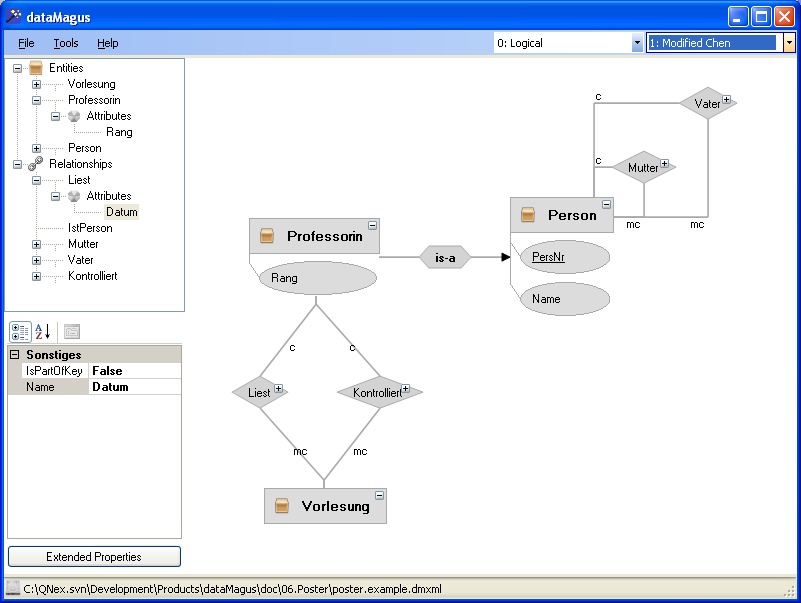Select the Kontrolliert relationship label in tree

(x=92, y=276)
